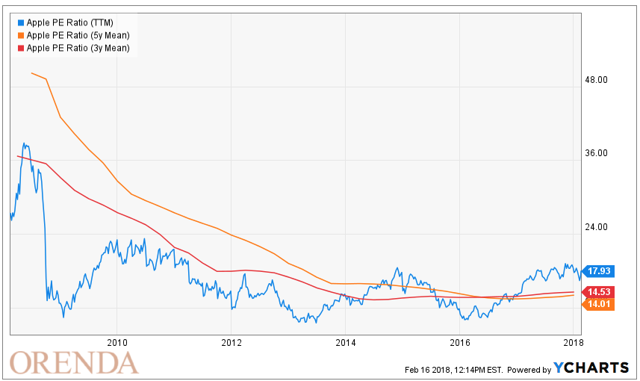Screen dimensions: 640x381
Task: Select the 'Apple PE Ratio (5y Mean)' legend label
Action: tap(78, 36)
